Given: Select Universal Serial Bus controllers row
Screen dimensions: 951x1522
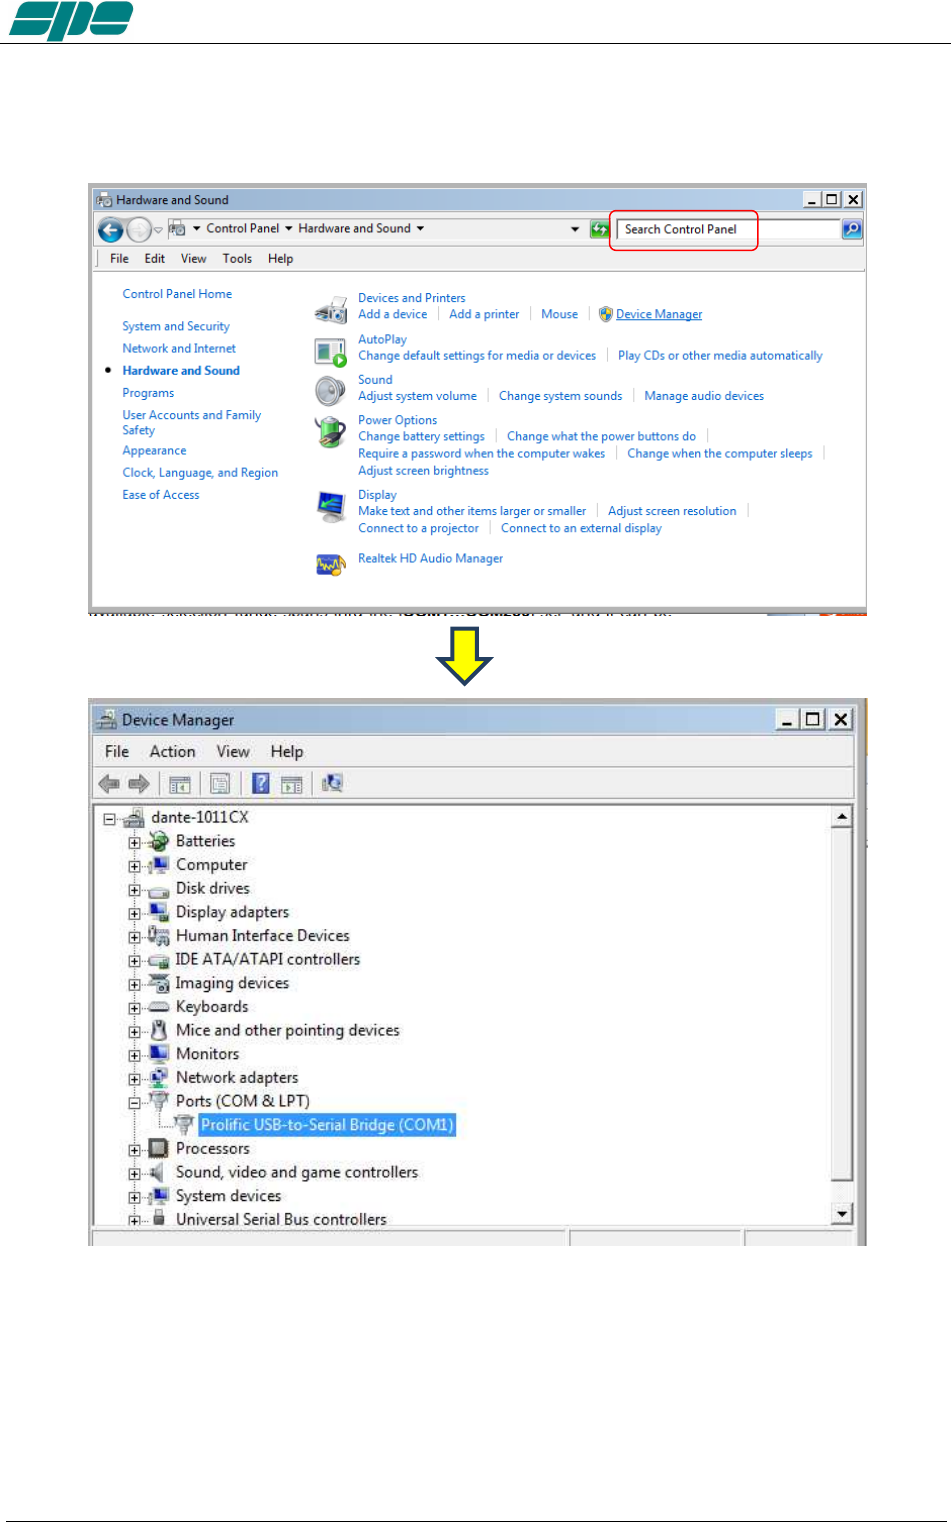Looking at the screenshot, I should pyautogui.click(x=281, y=1219).
